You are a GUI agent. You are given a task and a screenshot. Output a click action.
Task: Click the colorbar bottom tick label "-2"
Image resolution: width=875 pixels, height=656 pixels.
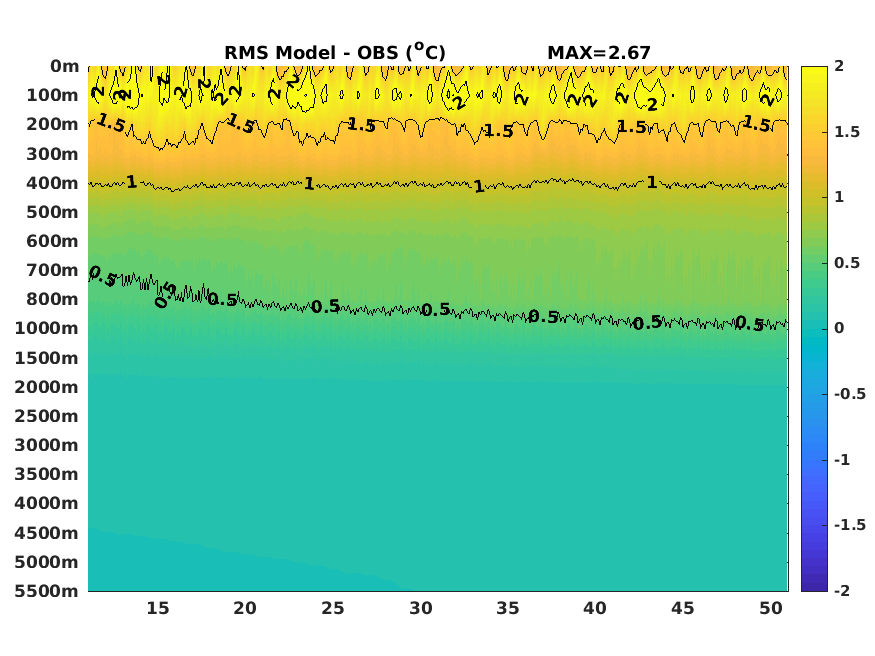[x=842, y=590]
